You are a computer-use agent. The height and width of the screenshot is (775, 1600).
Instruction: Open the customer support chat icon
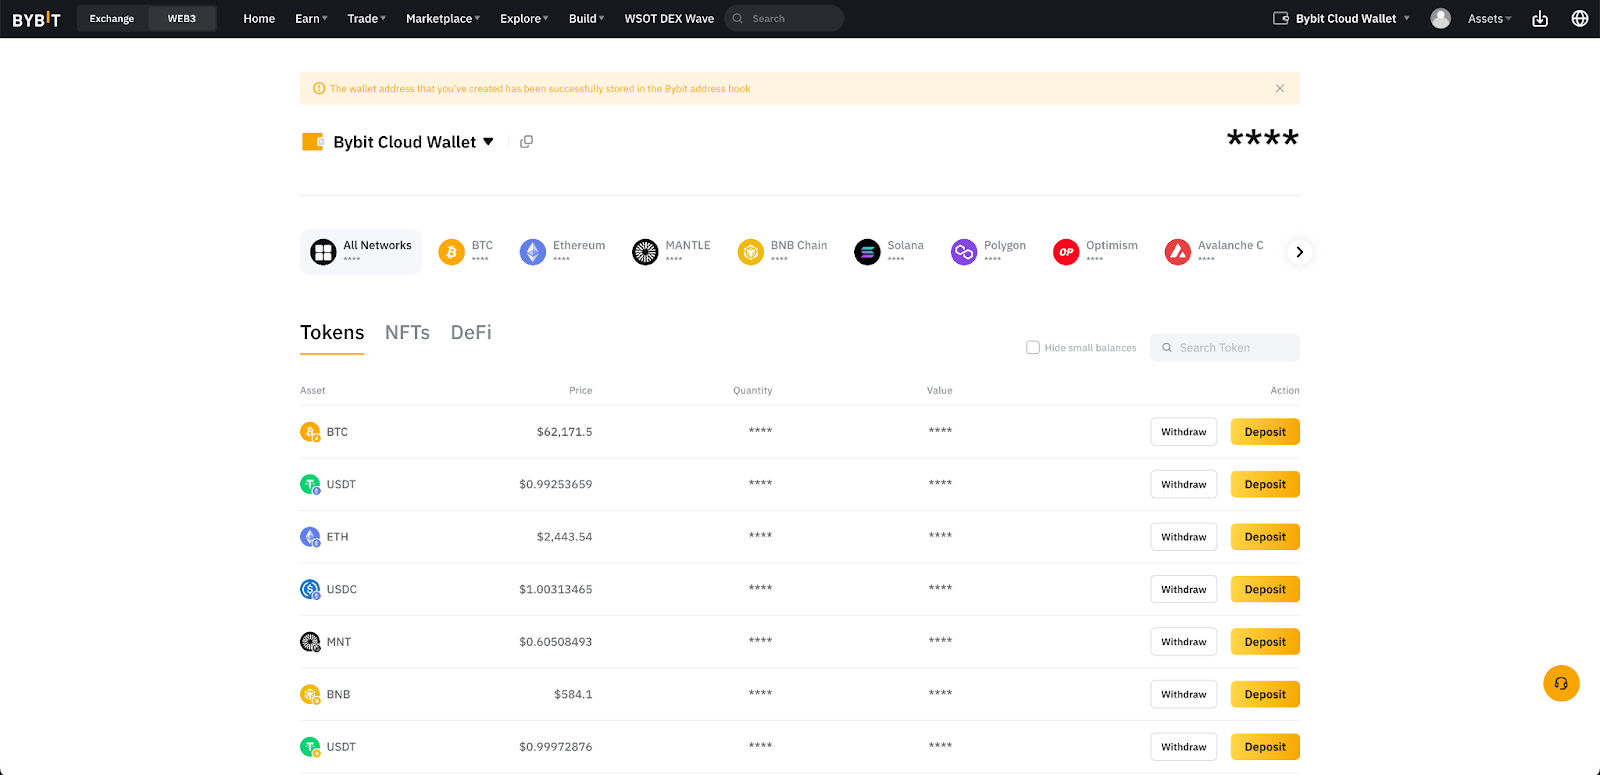(x=1561, y=684)
